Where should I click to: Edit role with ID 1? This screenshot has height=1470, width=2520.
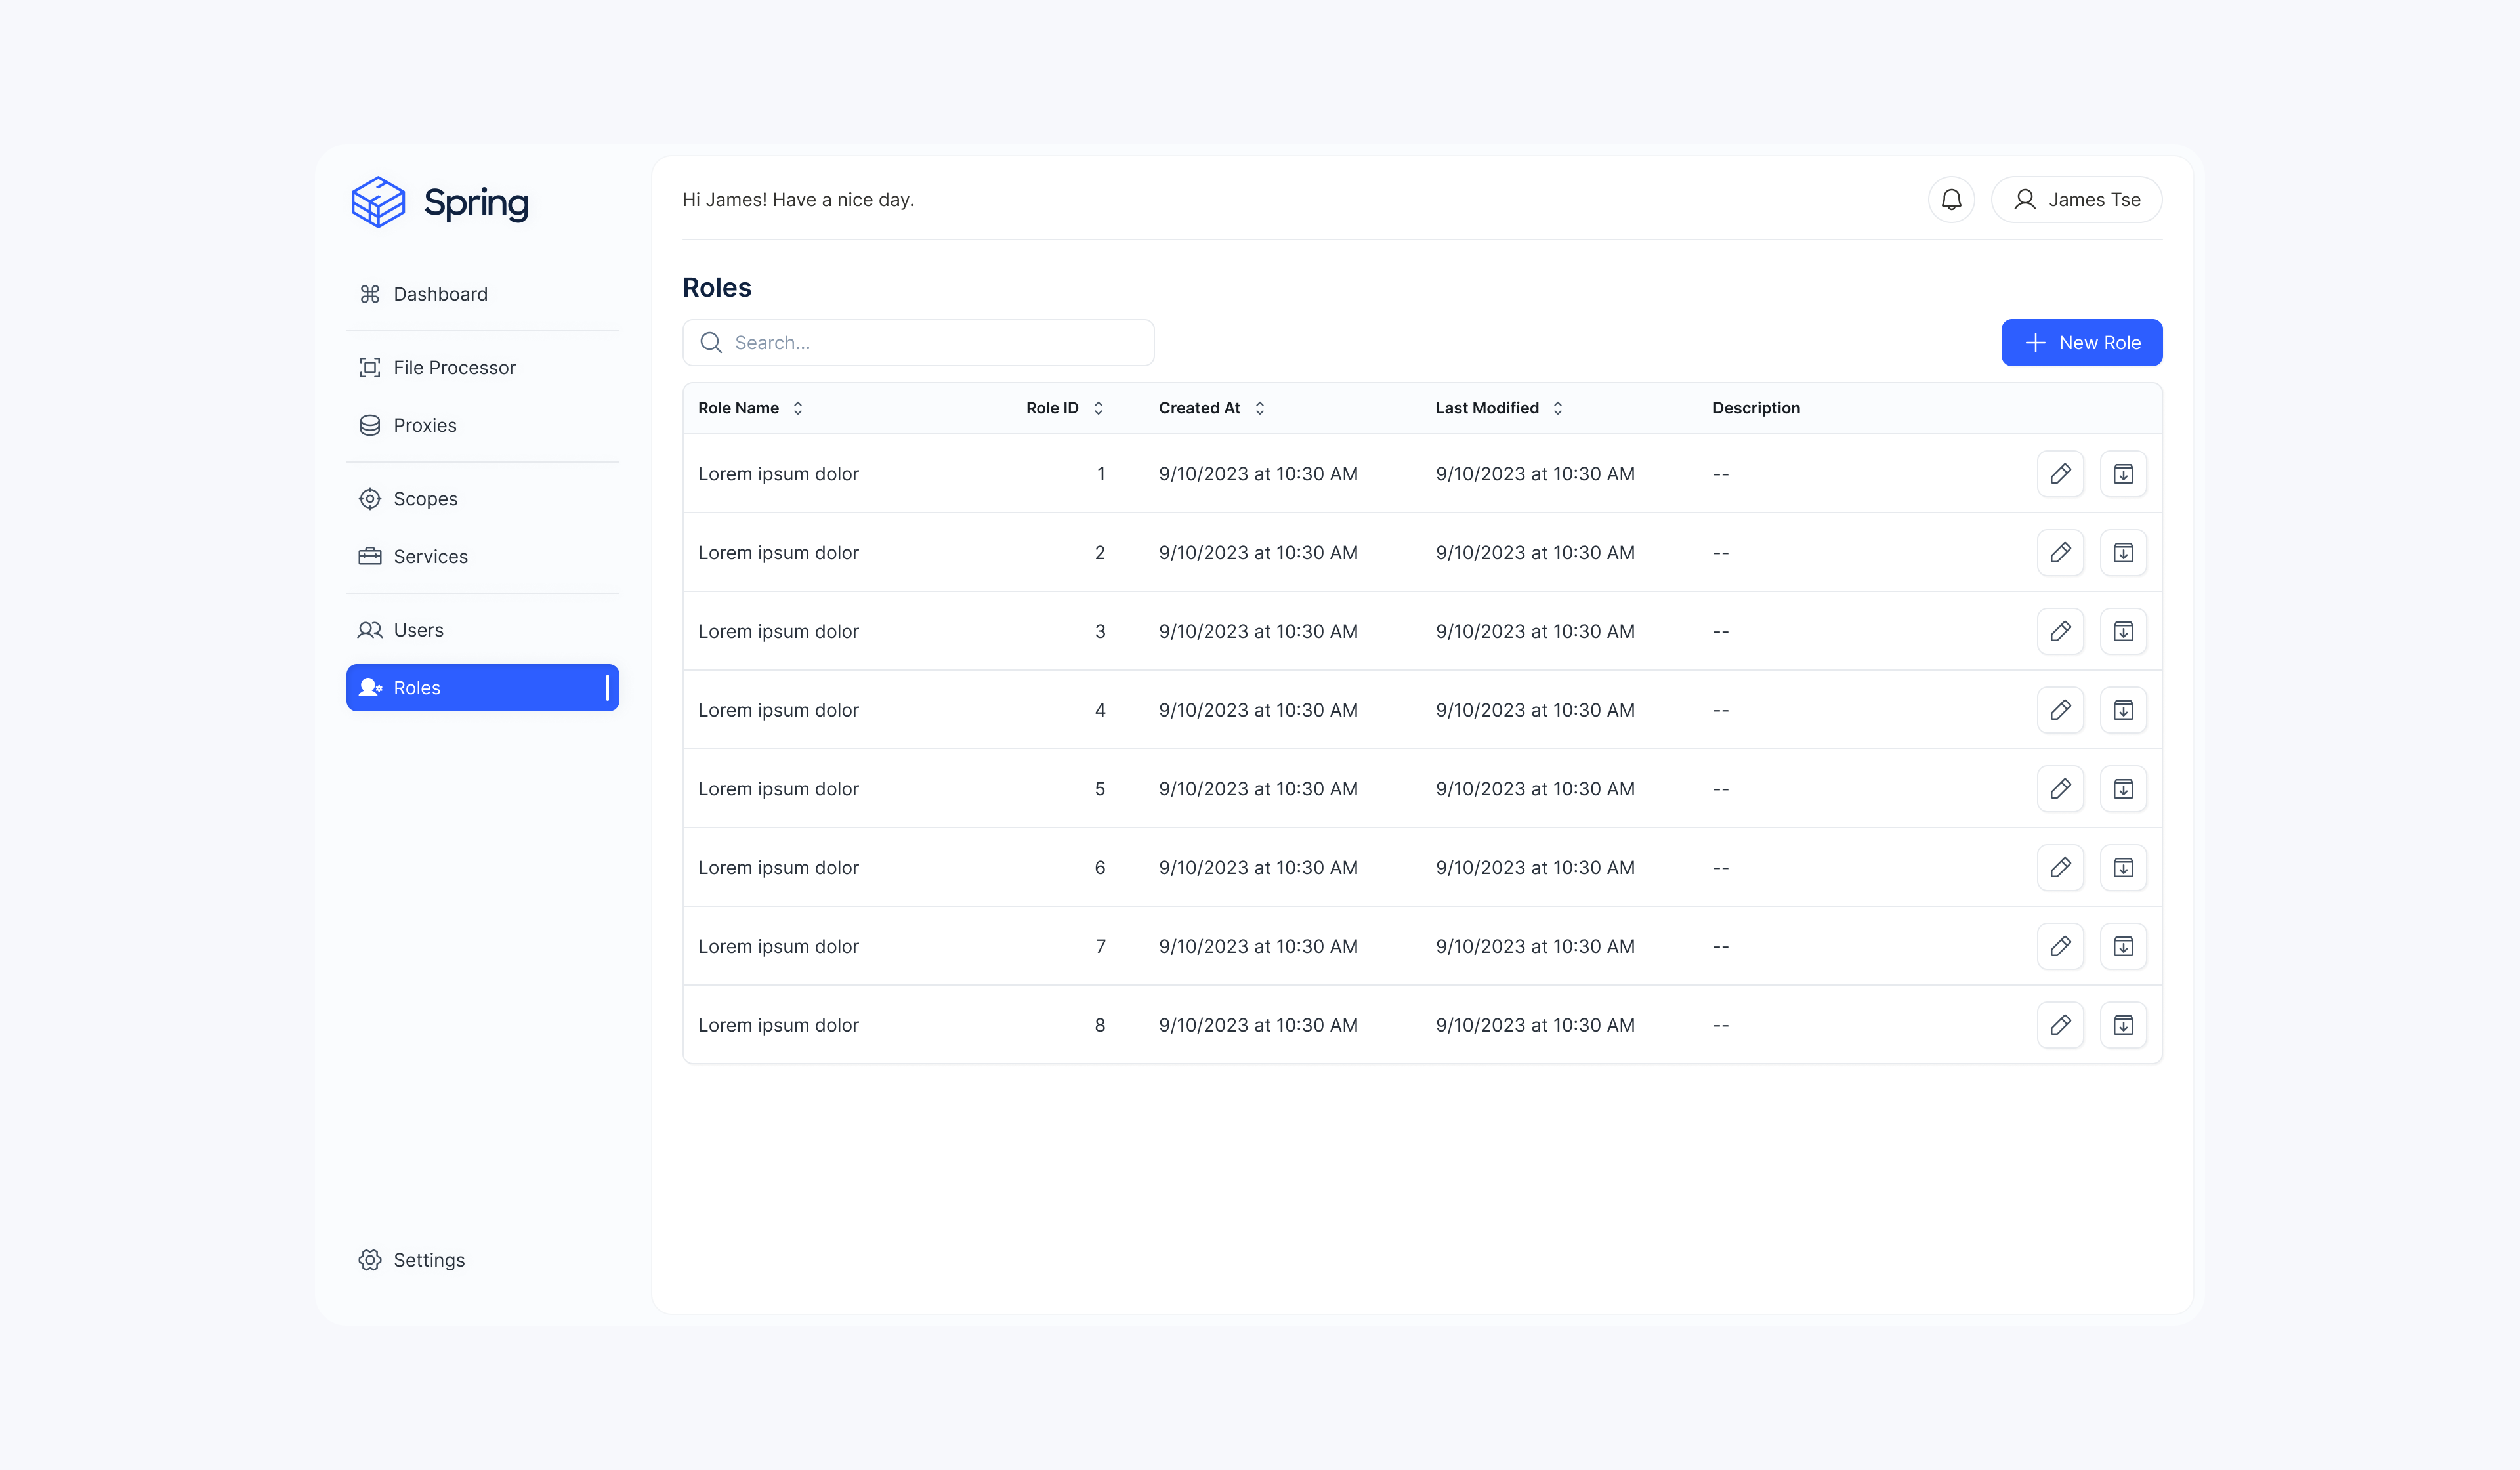coord(2060,474)
